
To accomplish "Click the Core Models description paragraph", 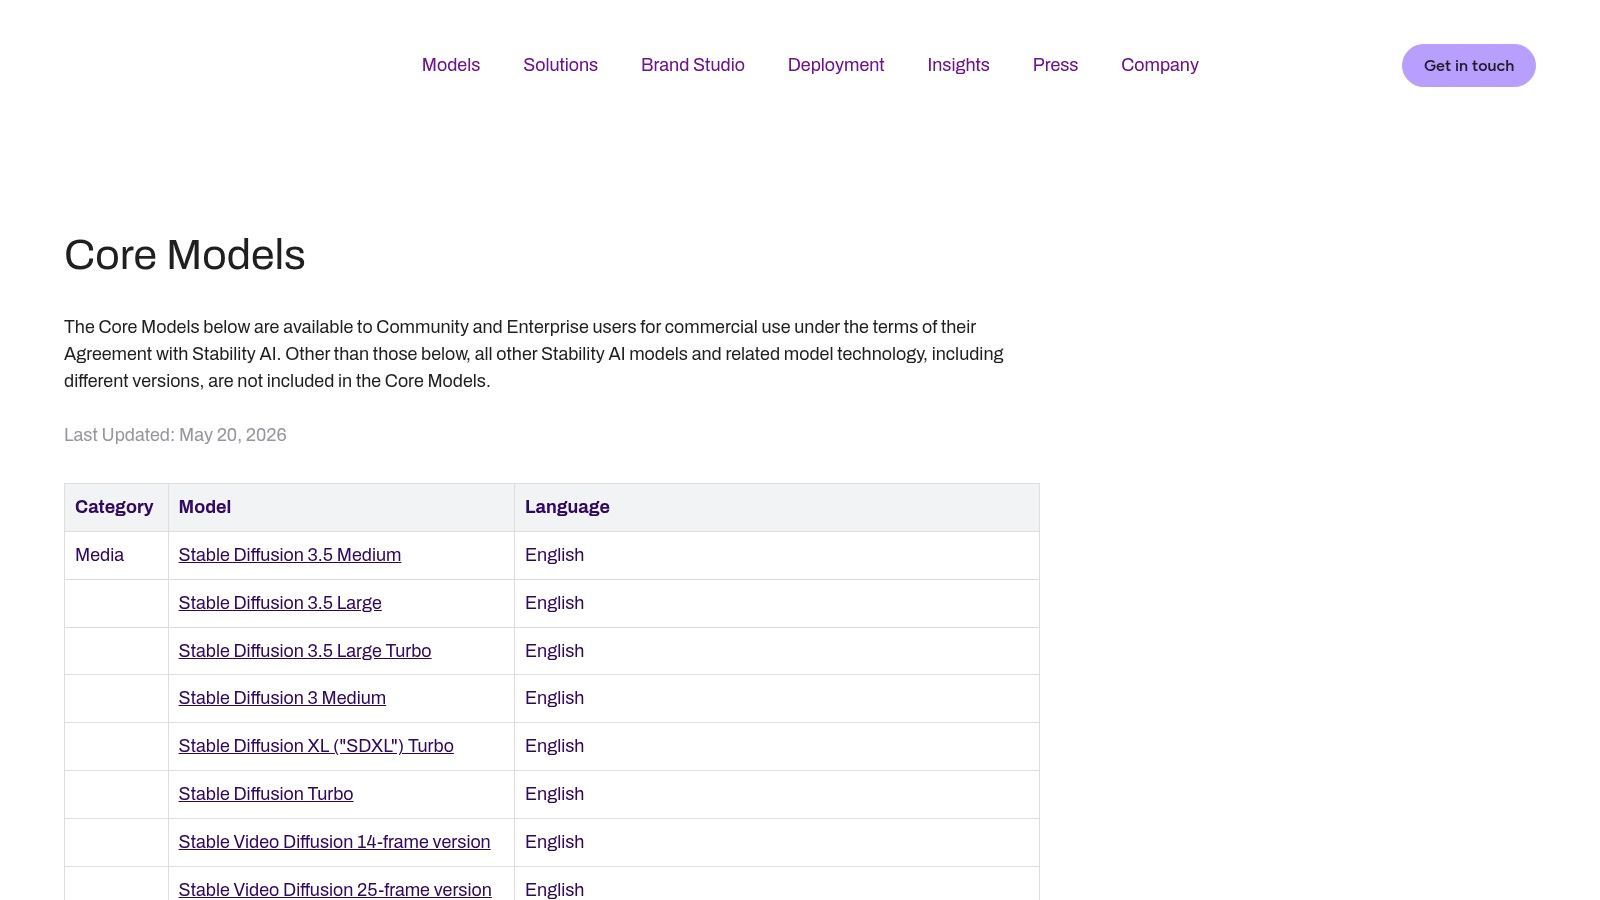I will (x=534, y=354).
